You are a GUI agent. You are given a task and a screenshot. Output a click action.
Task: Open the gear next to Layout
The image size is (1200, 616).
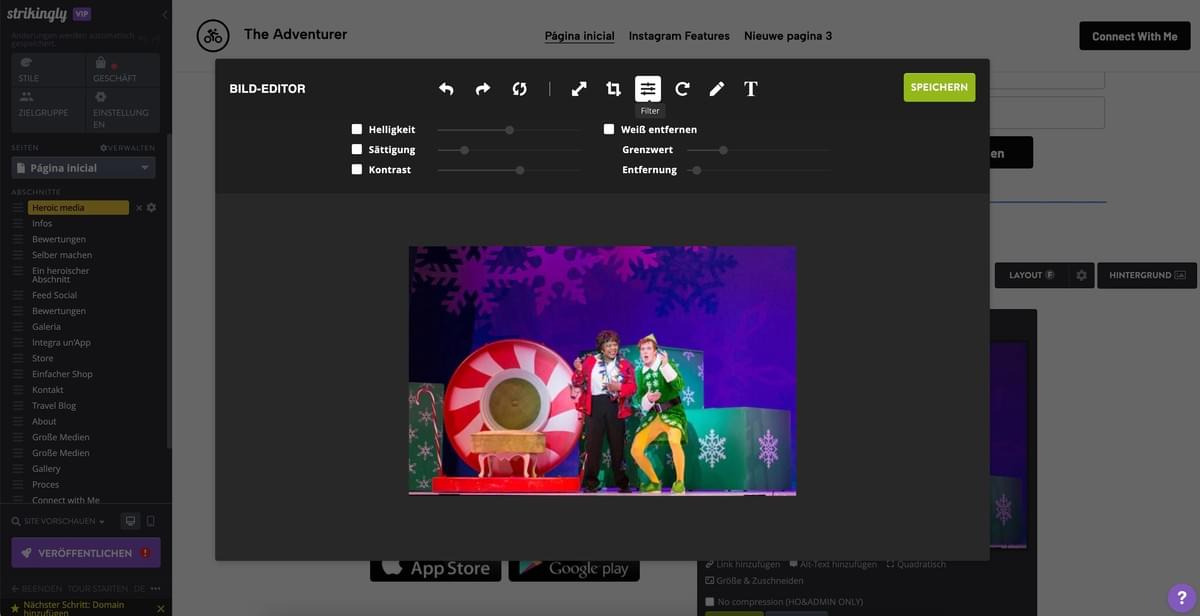coord(1081,275)
